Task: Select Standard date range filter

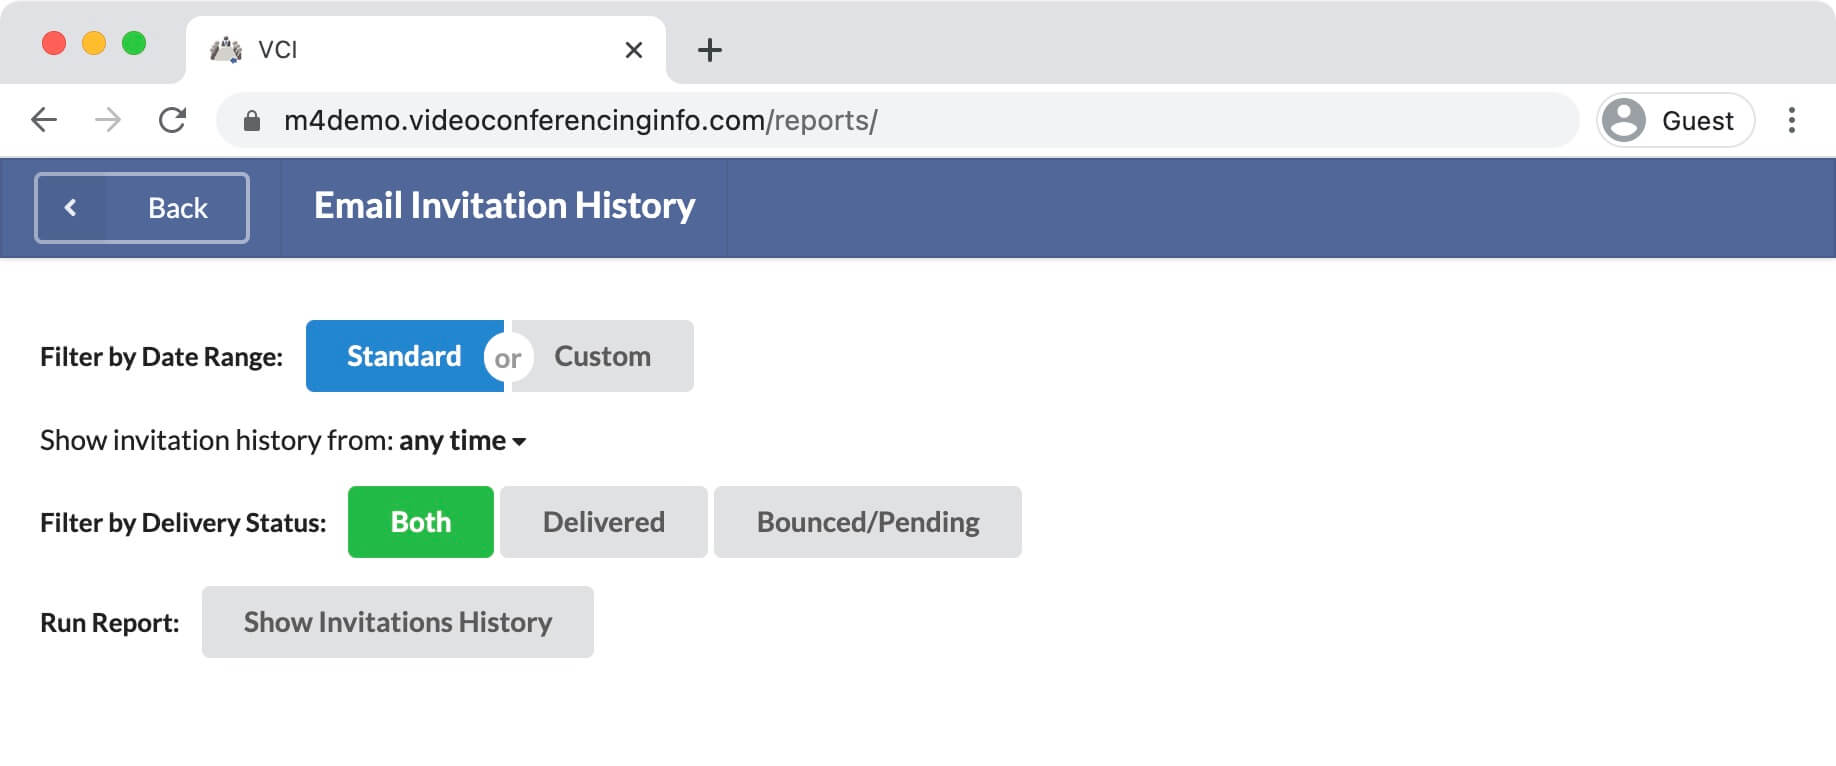Action: click(404, 356)
